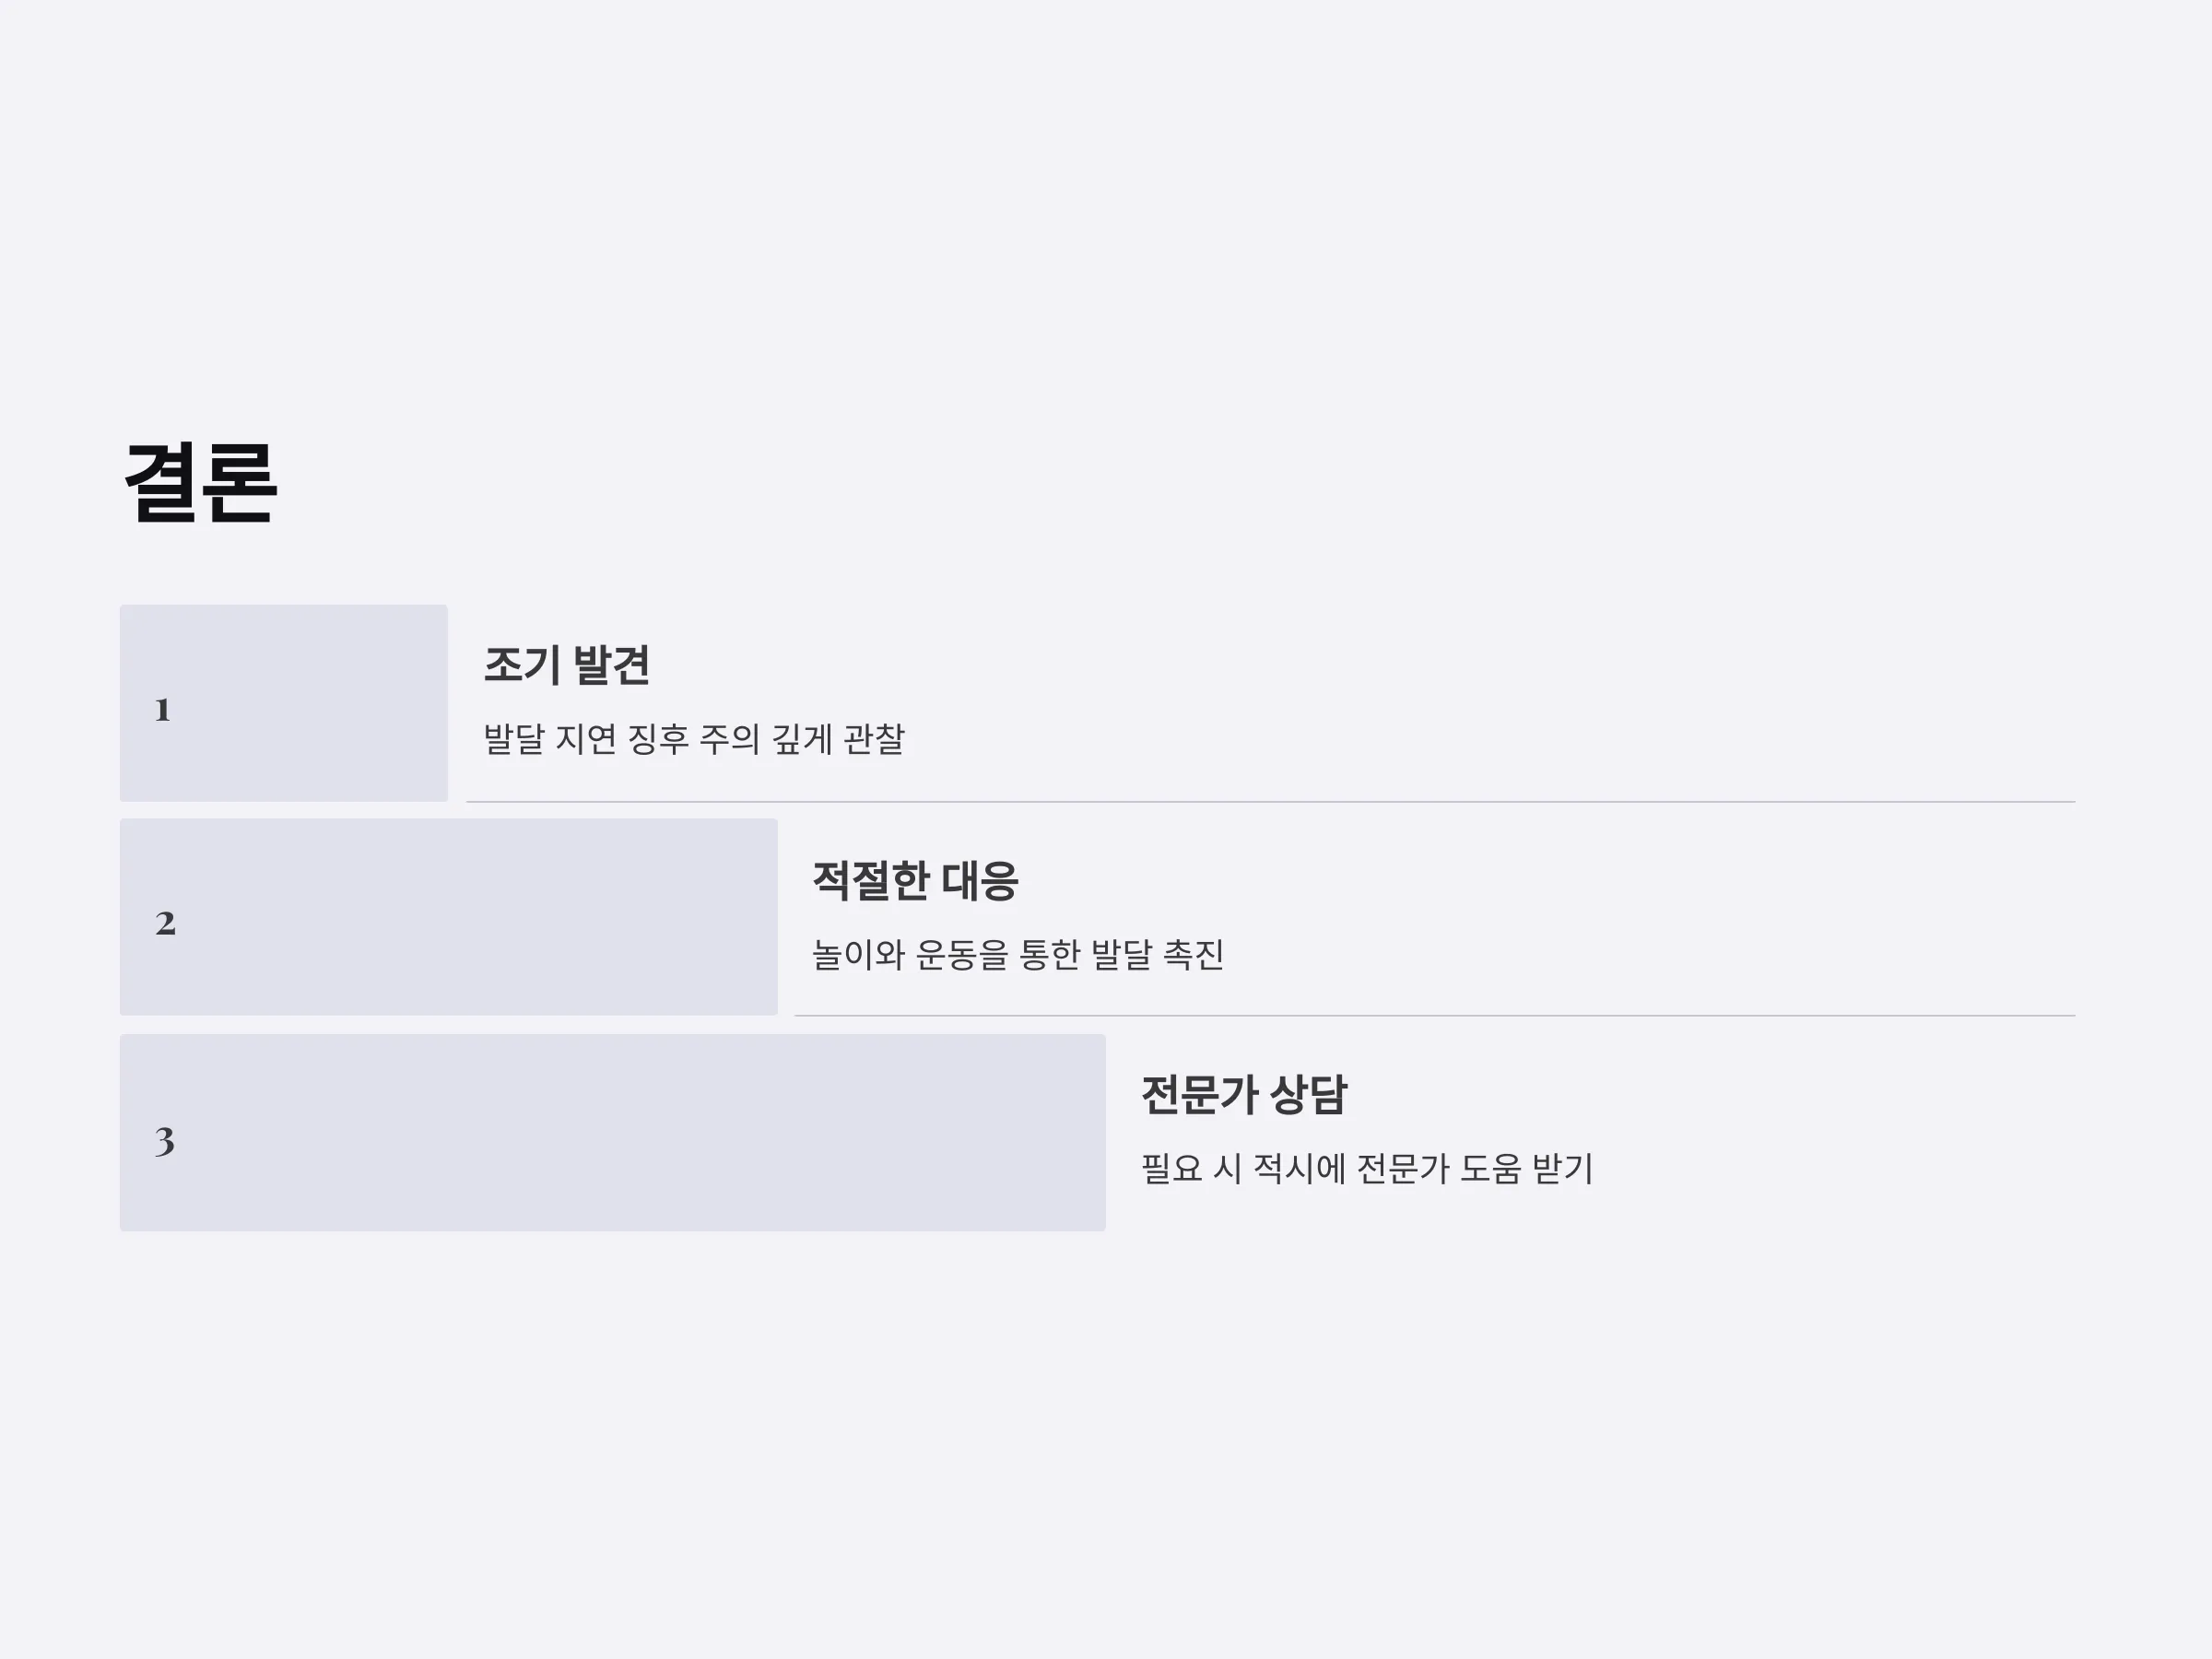Viewport: 2212px width, 1659px height.
Task: Select text 놀이와 운동을 통한 발달 촉진
Action: 1018,955
